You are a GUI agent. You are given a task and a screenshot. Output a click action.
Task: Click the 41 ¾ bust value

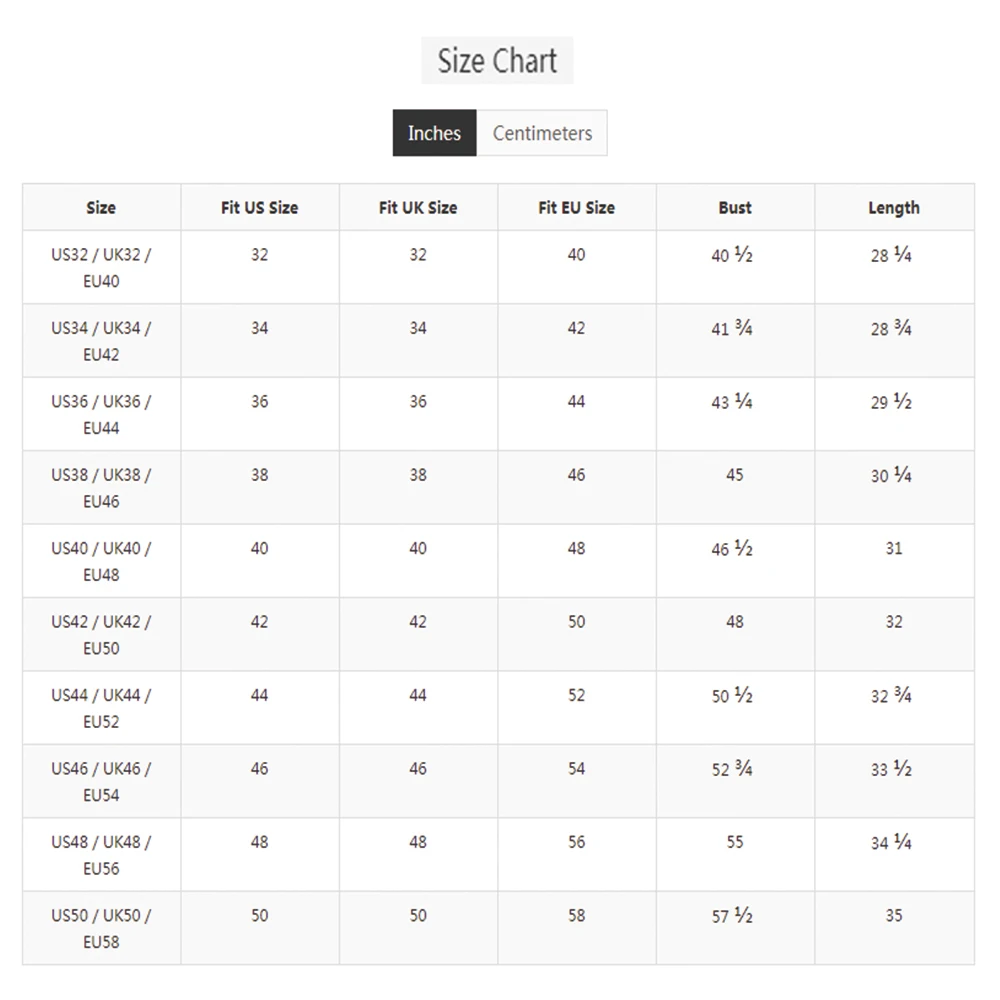[x=732, y=328]
